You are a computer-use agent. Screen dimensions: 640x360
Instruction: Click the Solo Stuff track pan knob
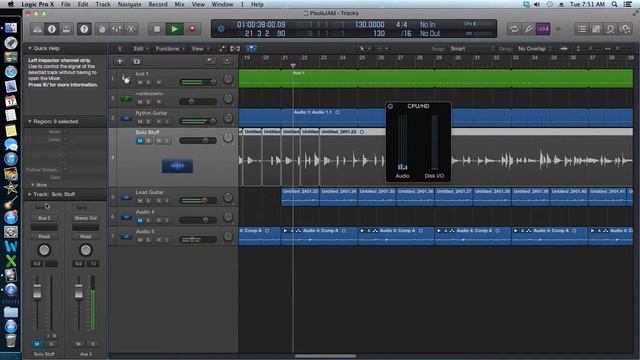tap(228, 138)
